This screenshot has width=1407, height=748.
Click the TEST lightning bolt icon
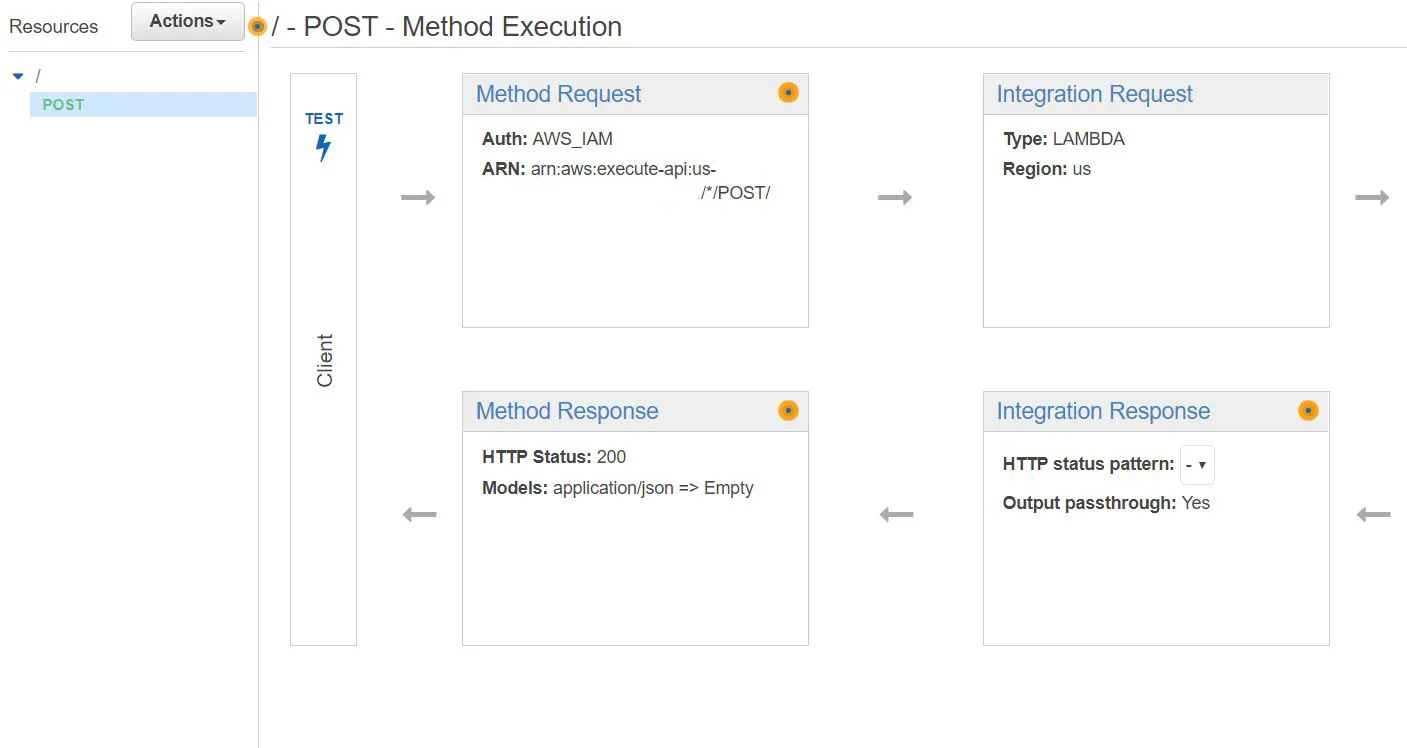coord(323,148)
